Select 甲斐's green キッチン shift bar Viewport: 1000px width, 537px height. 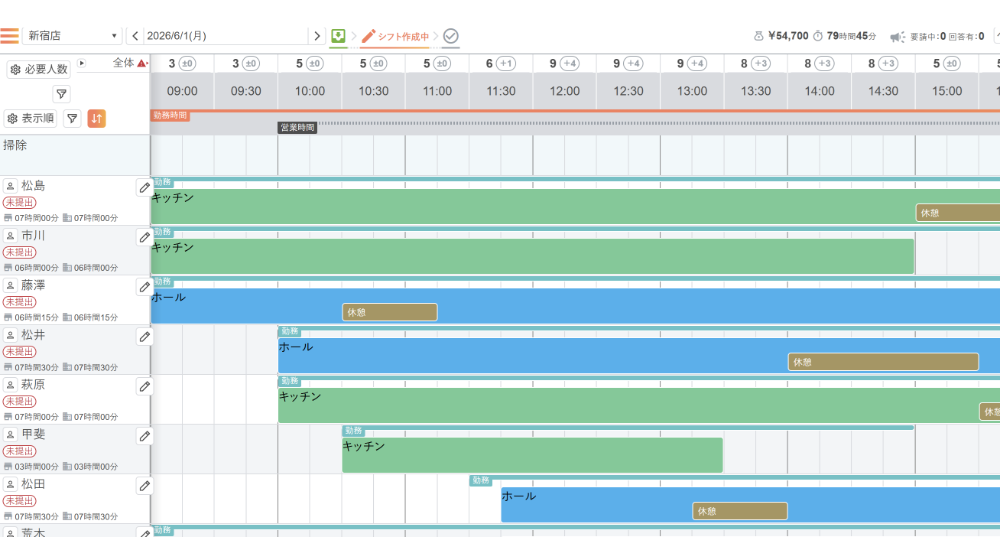[533, 455]
